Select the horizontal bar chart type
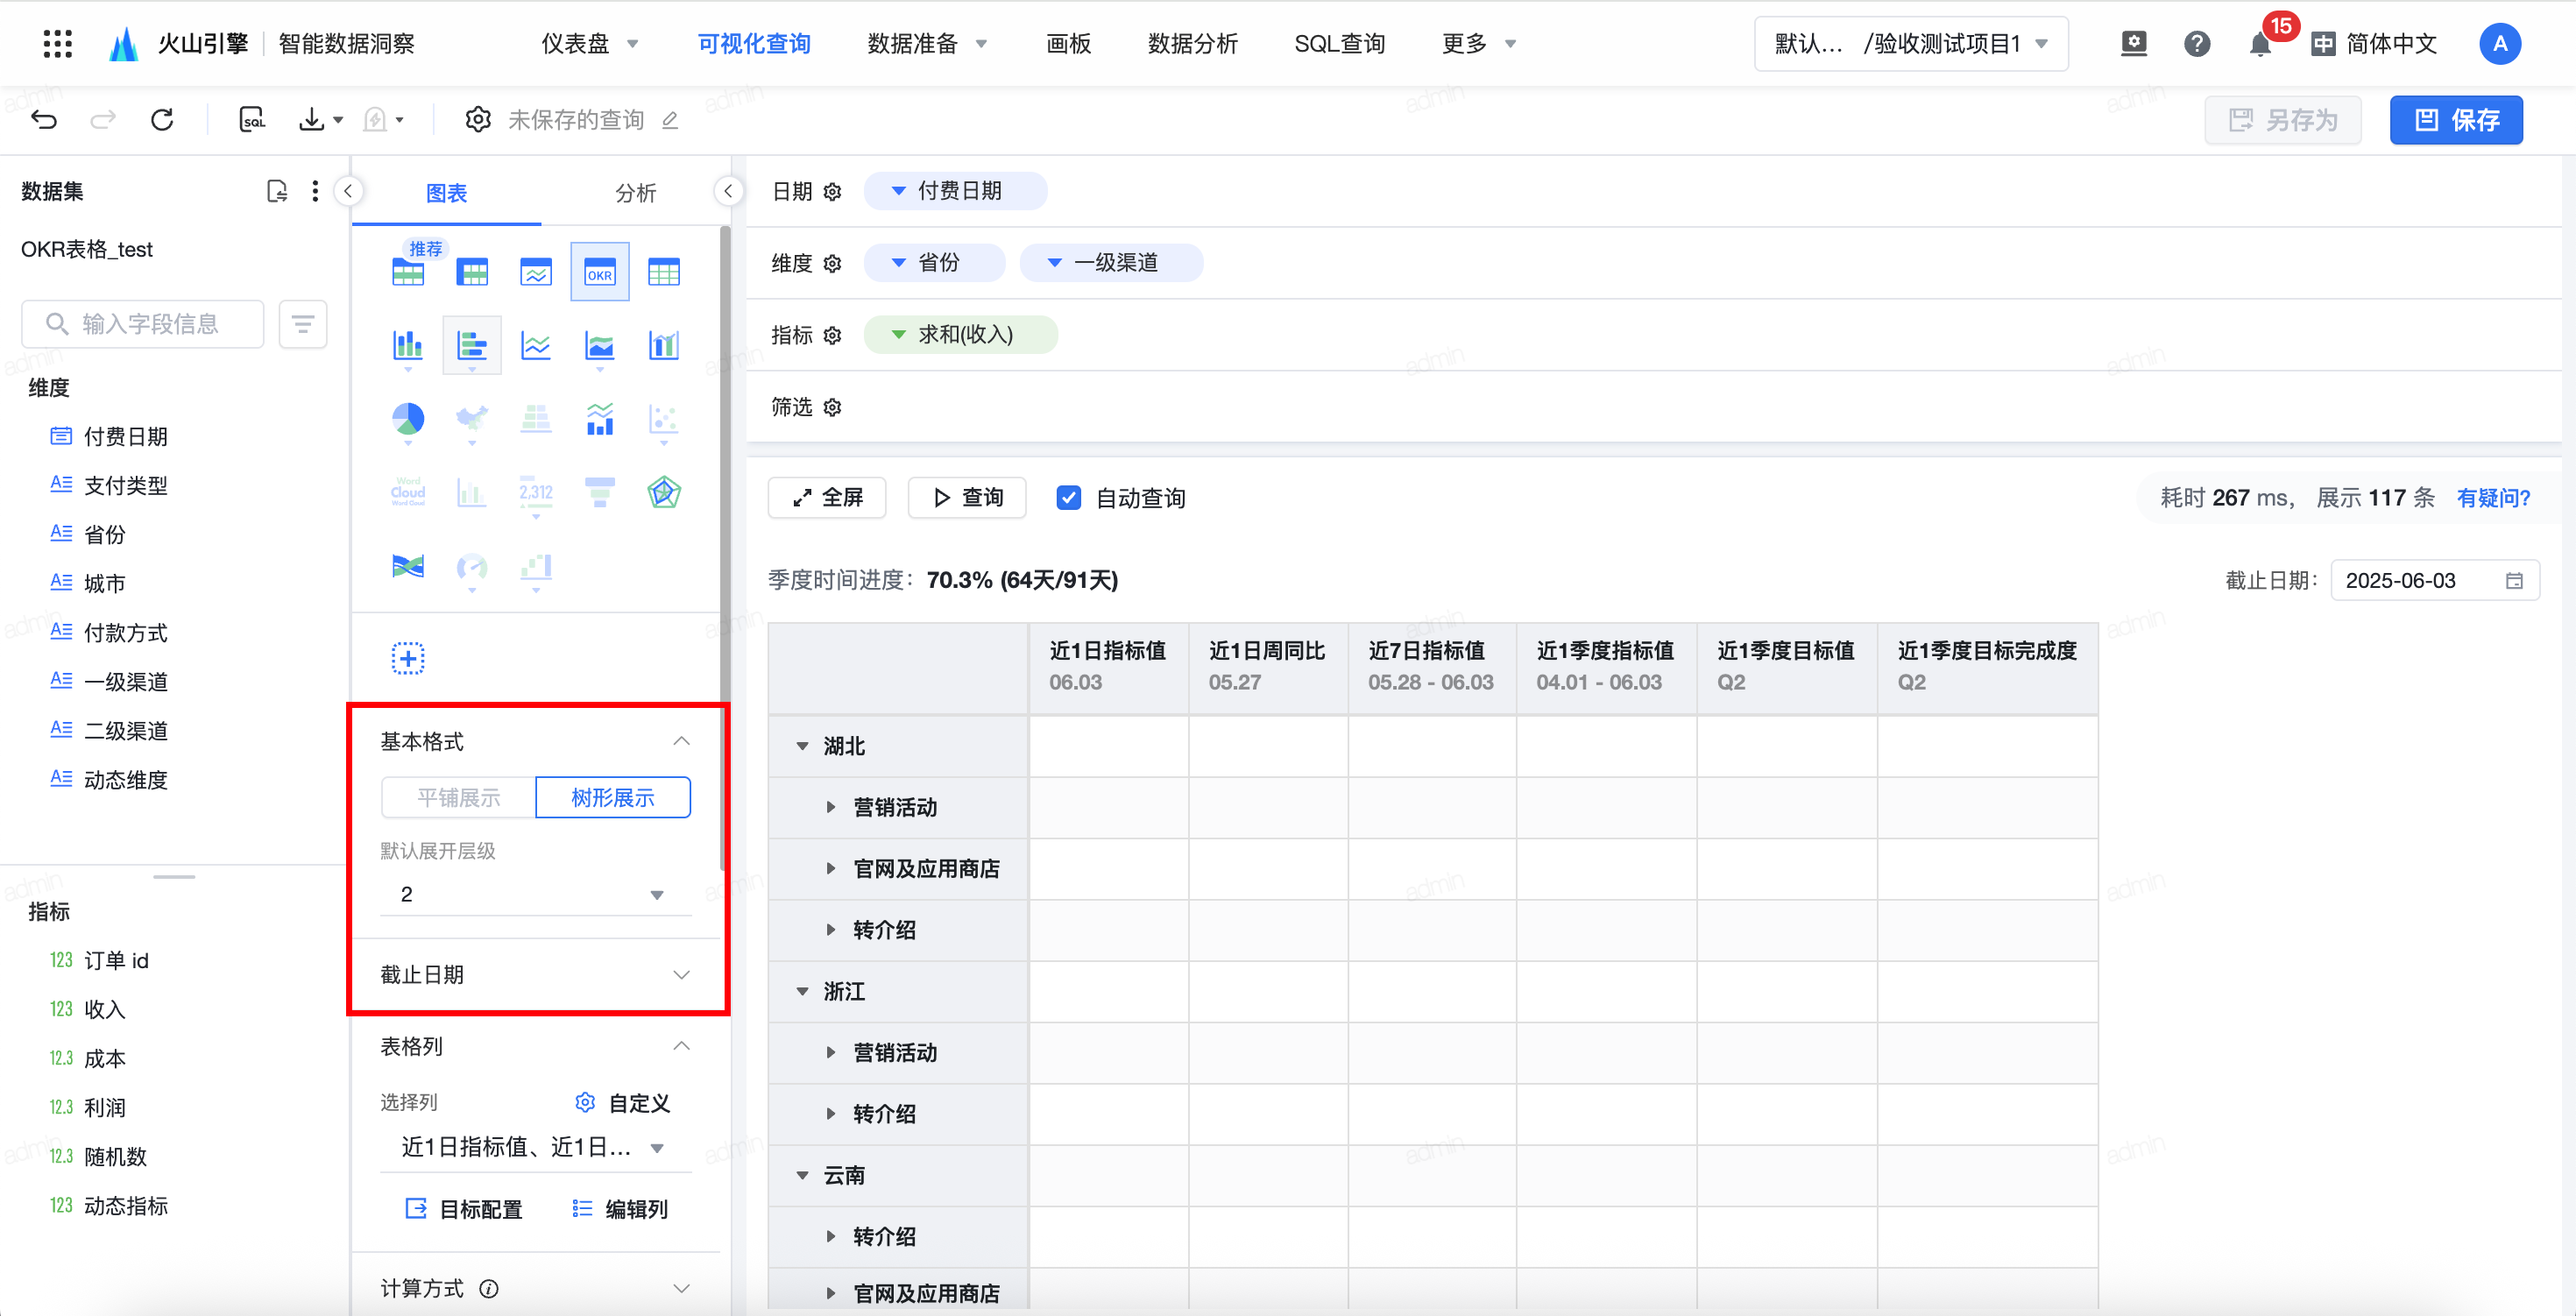Viewport: 2576px width, 1316px height. click(x=472, y=346)
